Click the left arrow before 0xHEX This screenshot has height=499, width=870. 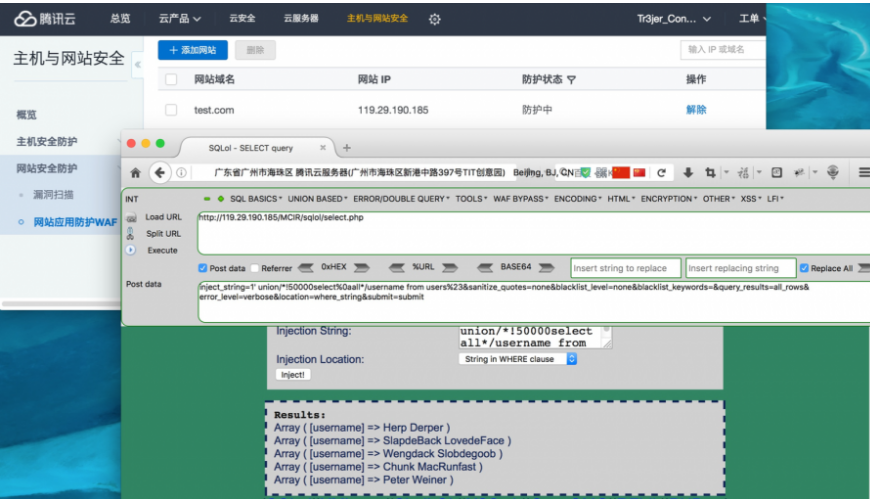pos(306,268)
